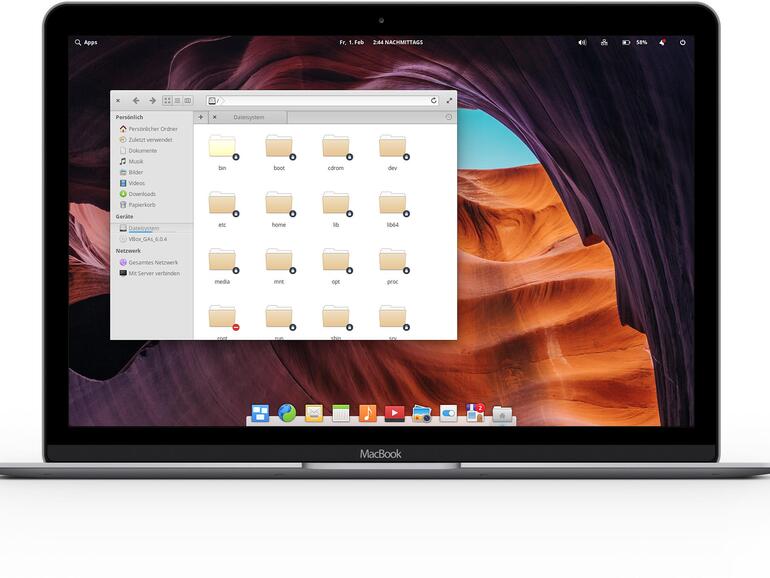Launch the Videos app from dock
Viewport: 770px width, 578px height.
click(394, 413)
